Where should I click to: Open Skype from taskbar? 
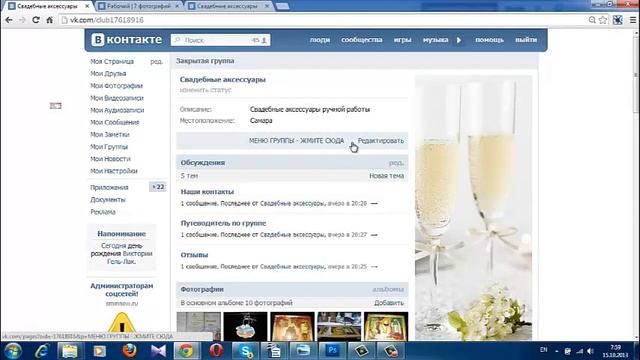coord(246,351)
